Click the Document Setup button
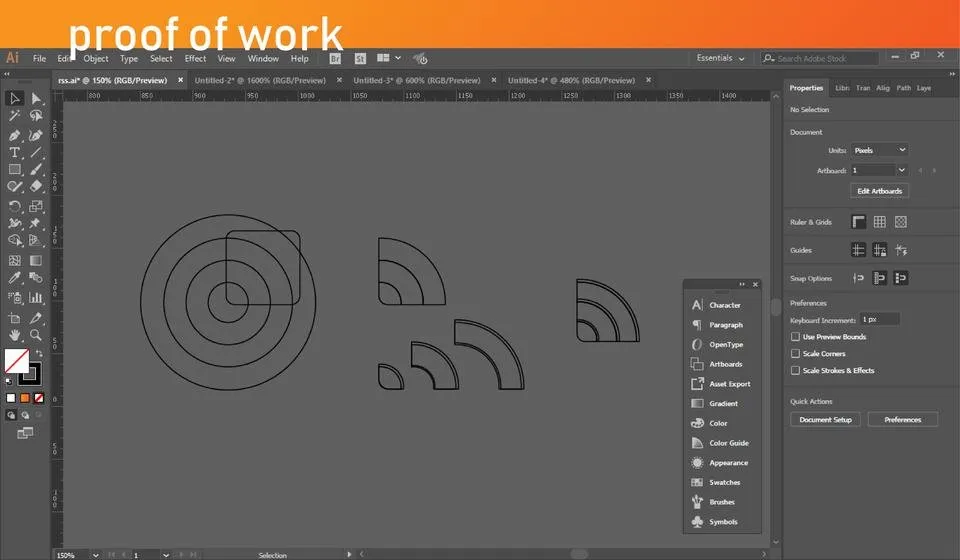This screenshot has height=560, width=960. point(825,420)
